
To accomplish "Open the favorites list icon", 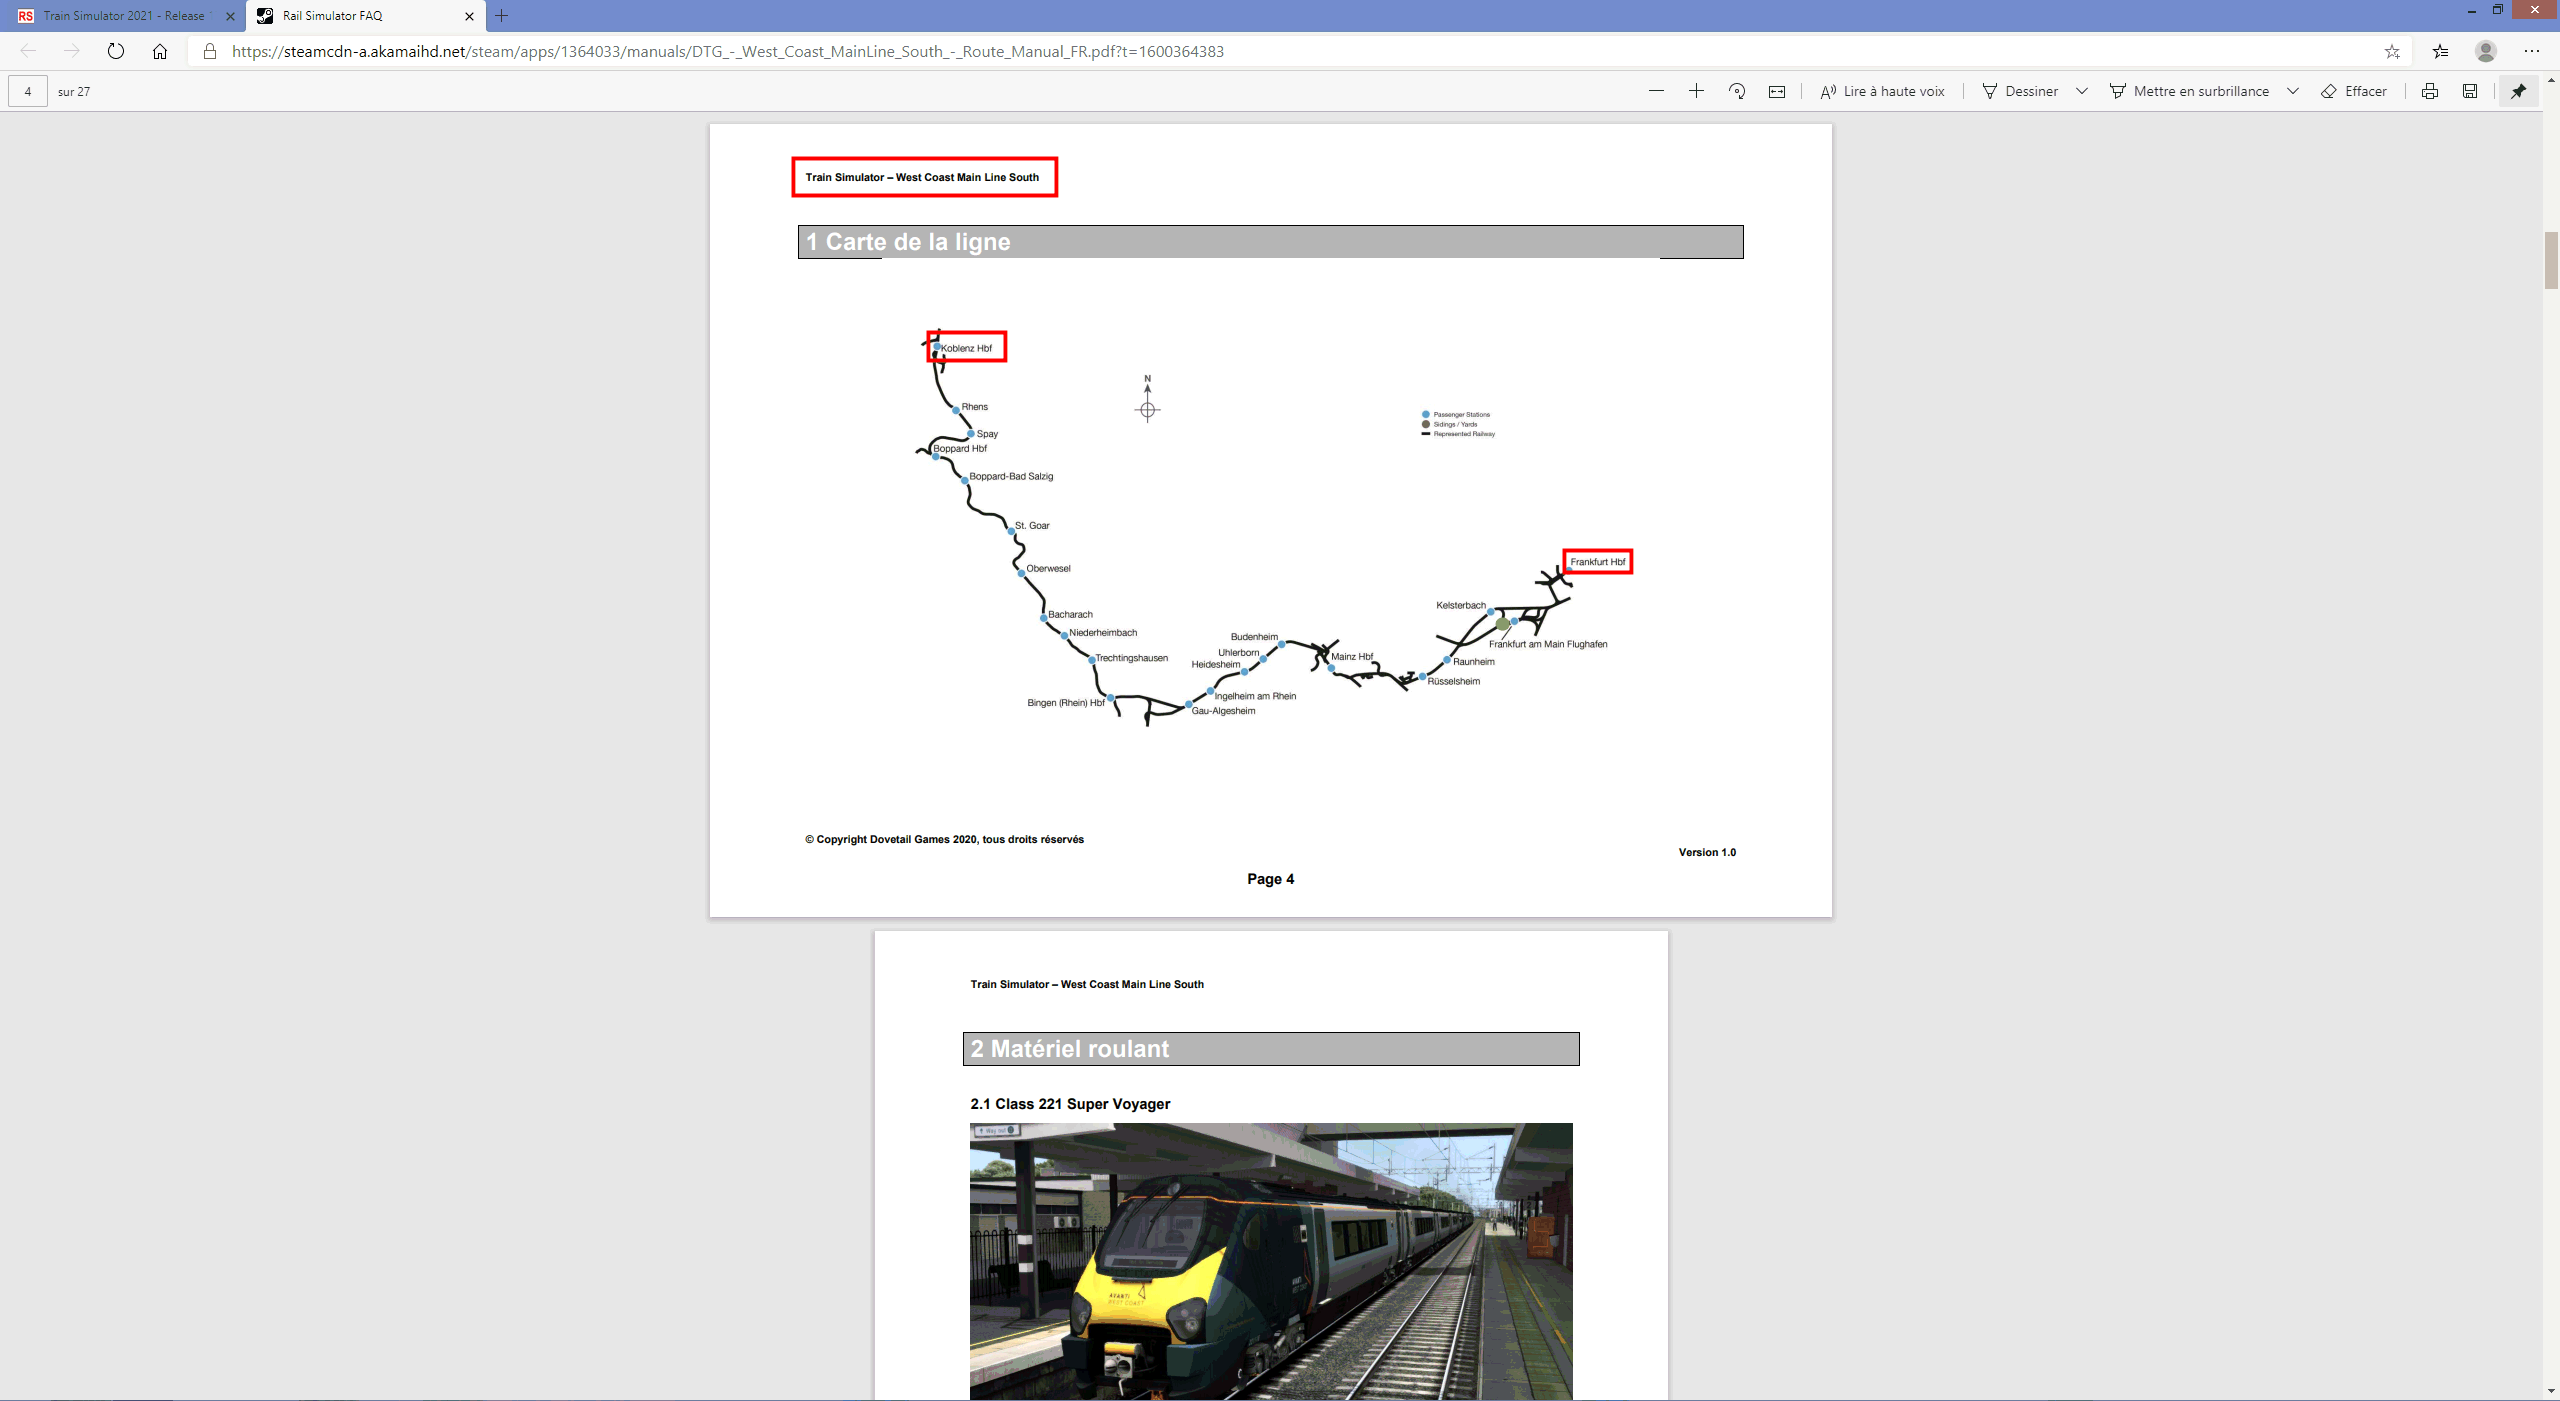I will [2441, 51].
